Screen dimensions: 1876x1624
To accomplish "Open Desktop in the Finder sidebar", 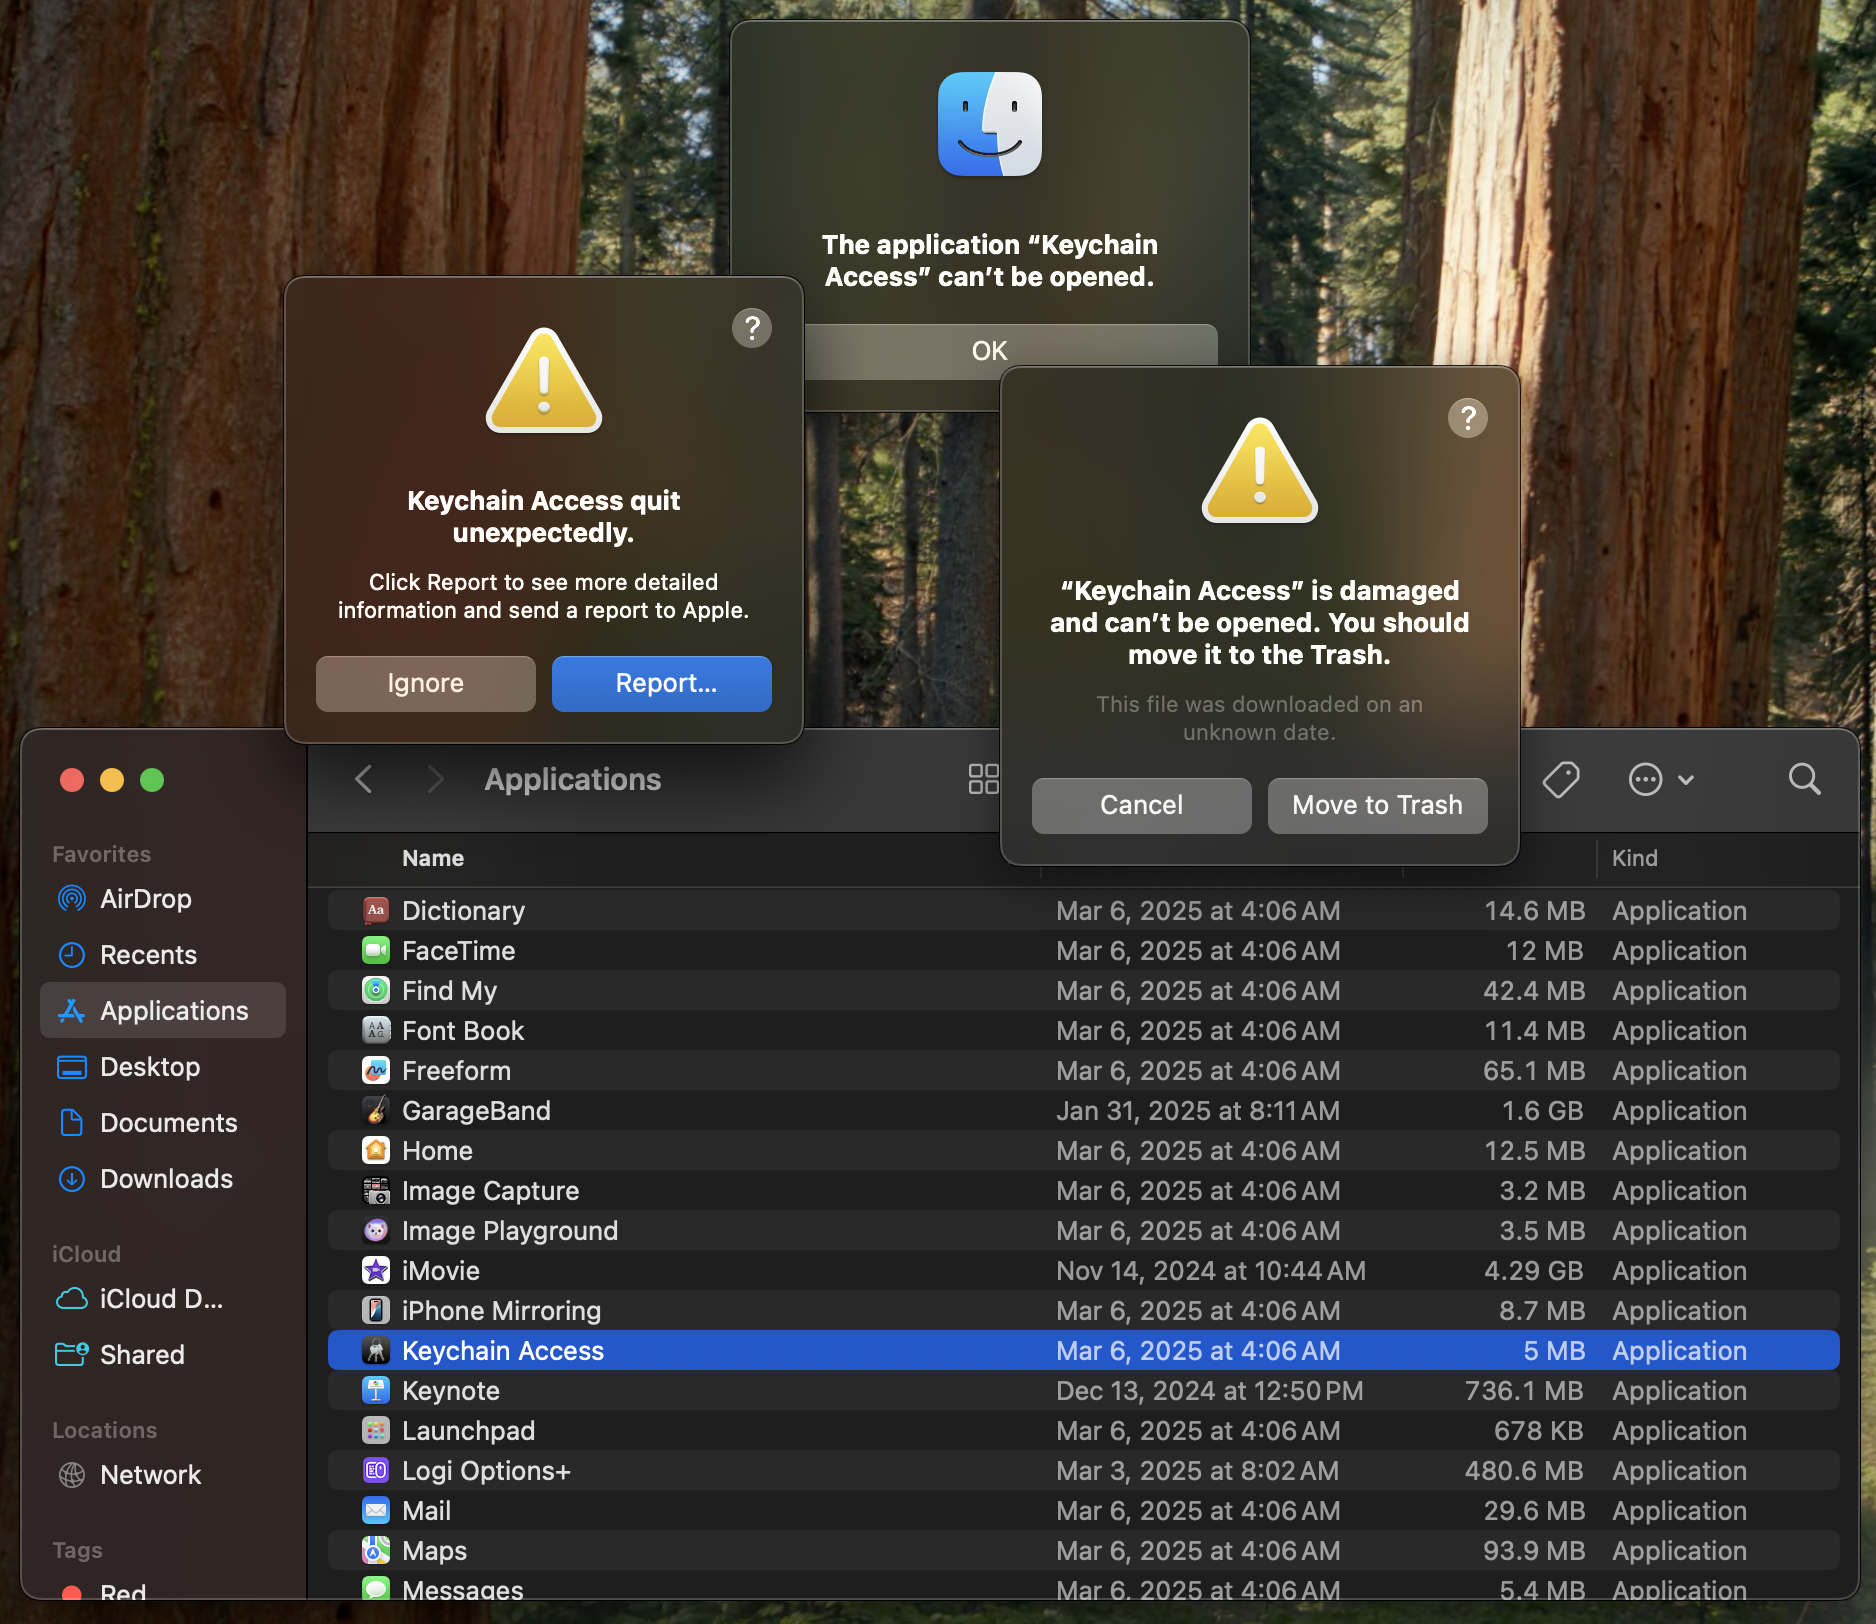I will pyautogui.click(x=163, y=1066).
